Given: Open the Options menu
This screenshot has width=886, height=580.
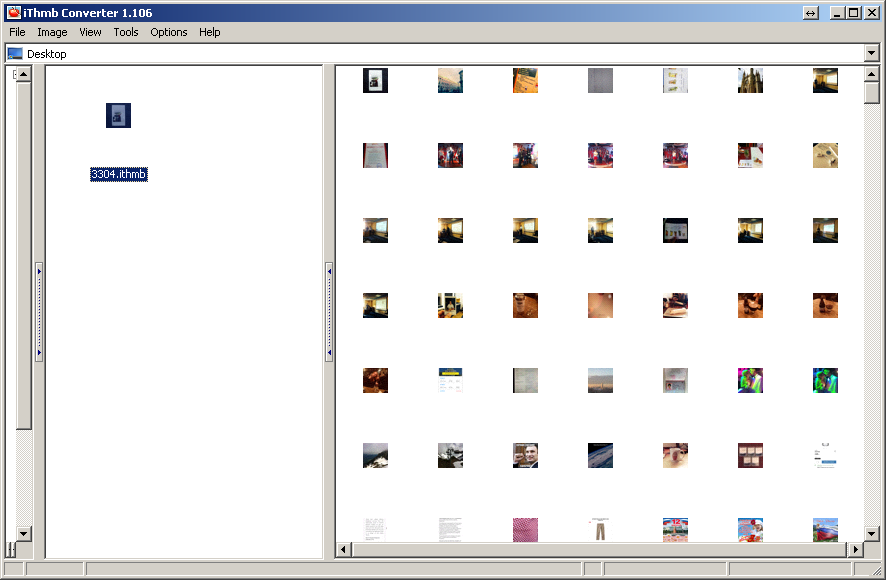Looking at the screenshot, I should (x=169, y=32).
